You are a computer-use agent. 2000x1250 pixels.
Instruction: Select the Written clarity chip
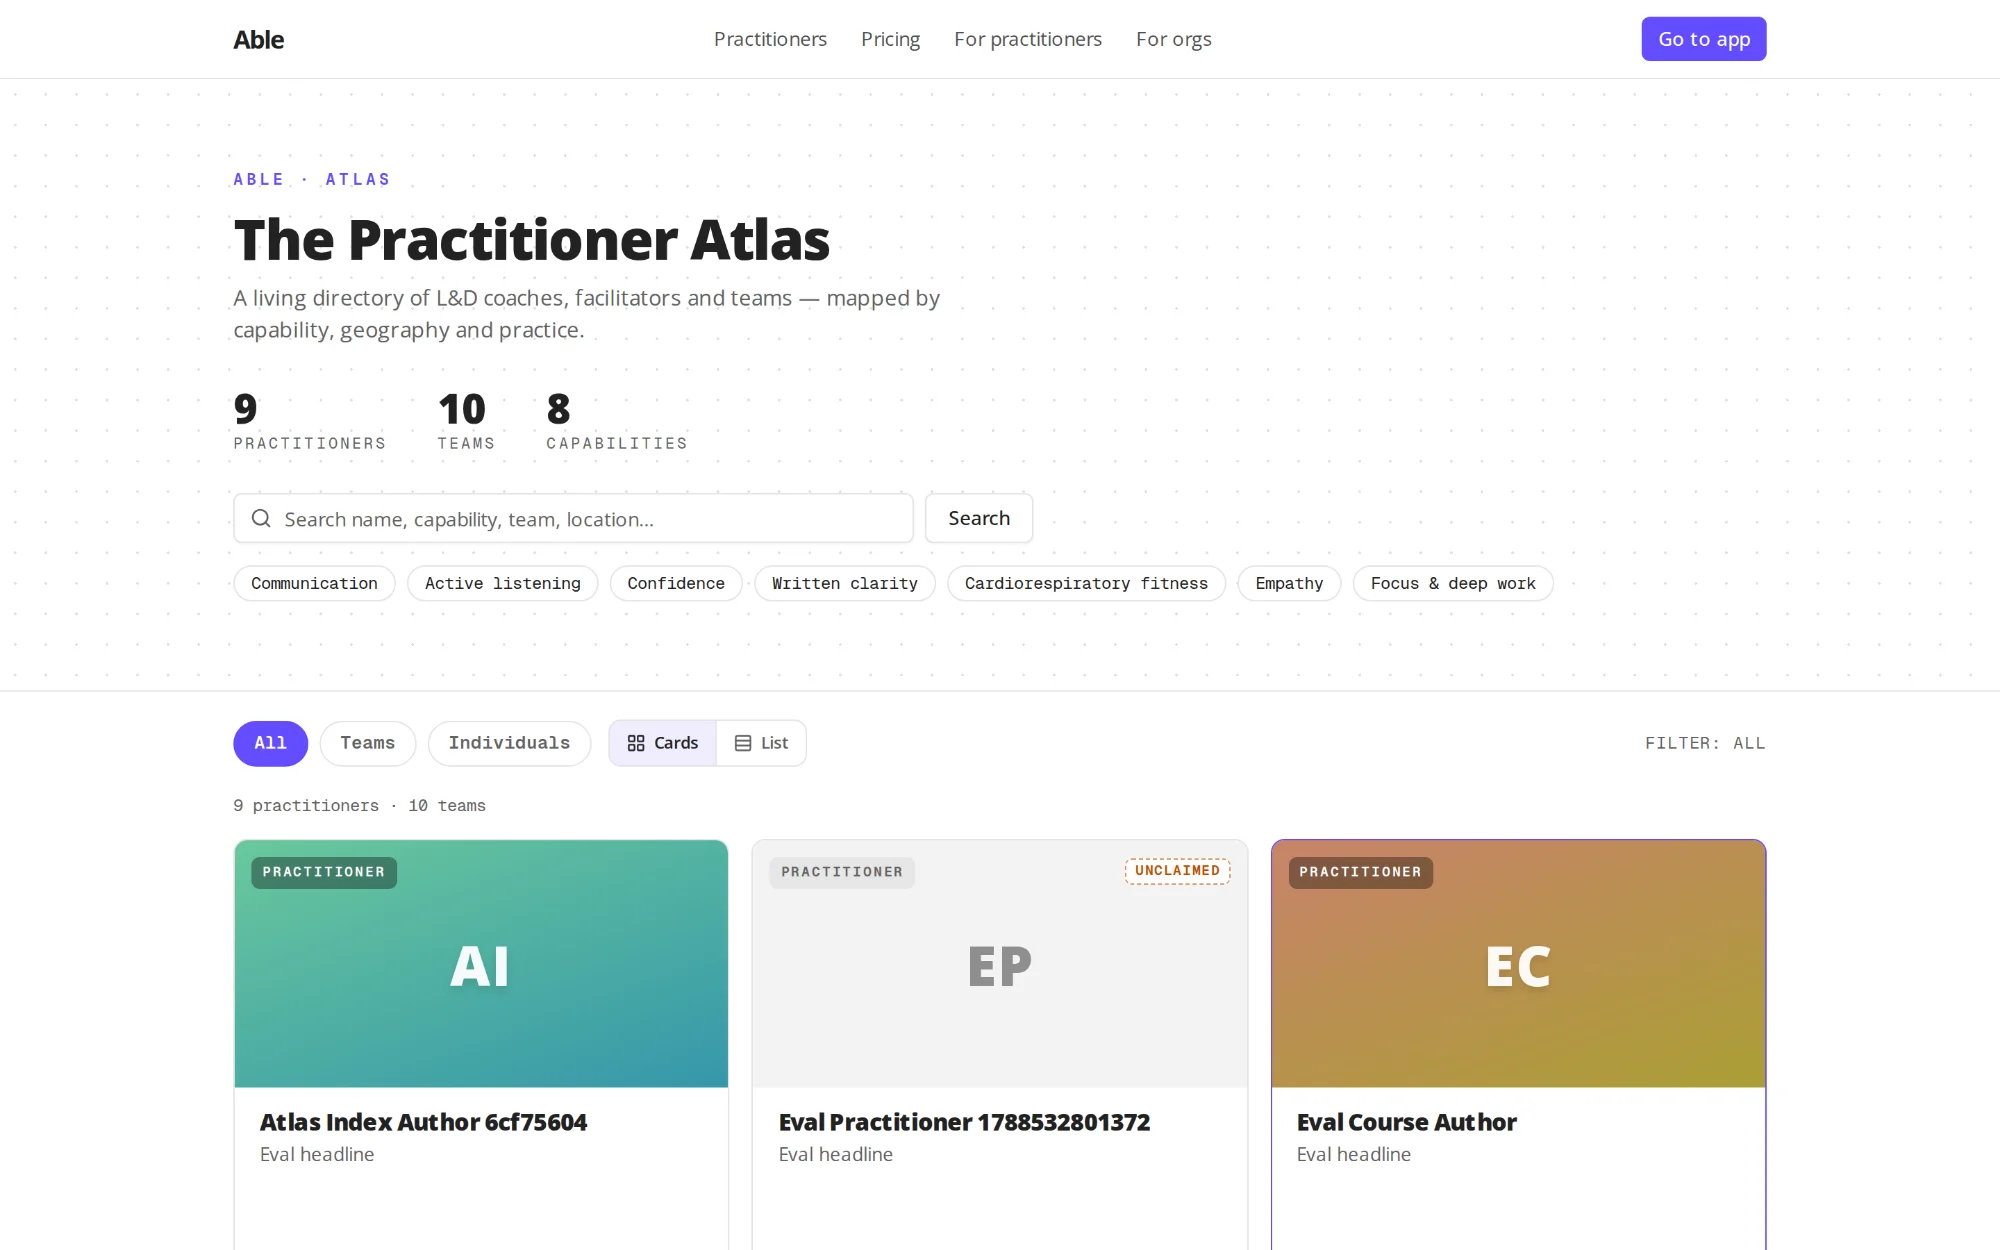pyautogui.click(x=845, y=583)
